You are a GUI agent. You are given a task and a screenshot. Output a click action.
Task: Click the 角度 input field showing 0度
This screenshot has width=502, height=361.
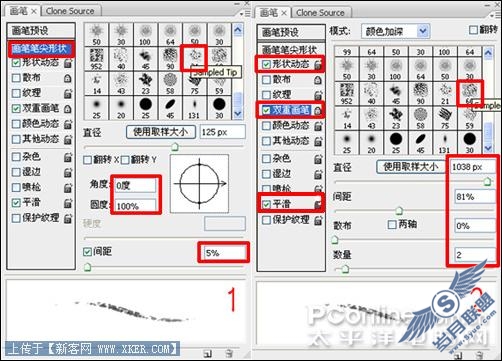(x=135, y=186)
